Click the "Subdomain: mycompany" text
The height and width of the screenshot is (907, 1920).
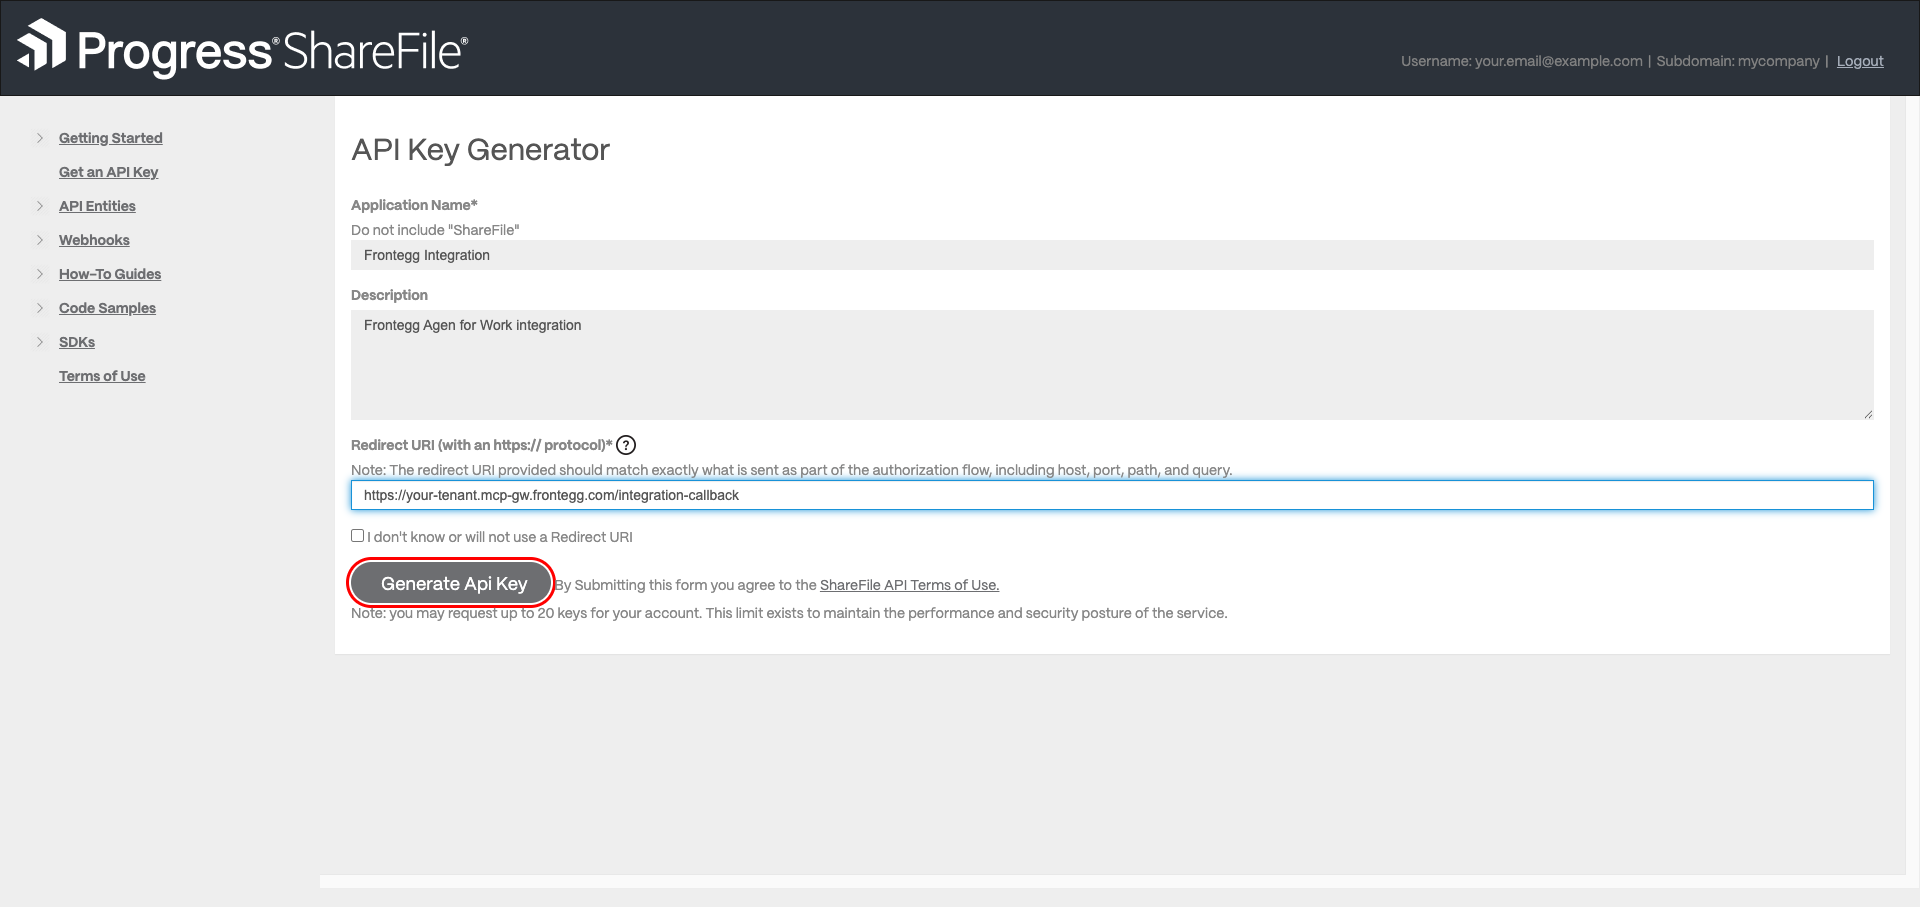(1738, 61)
